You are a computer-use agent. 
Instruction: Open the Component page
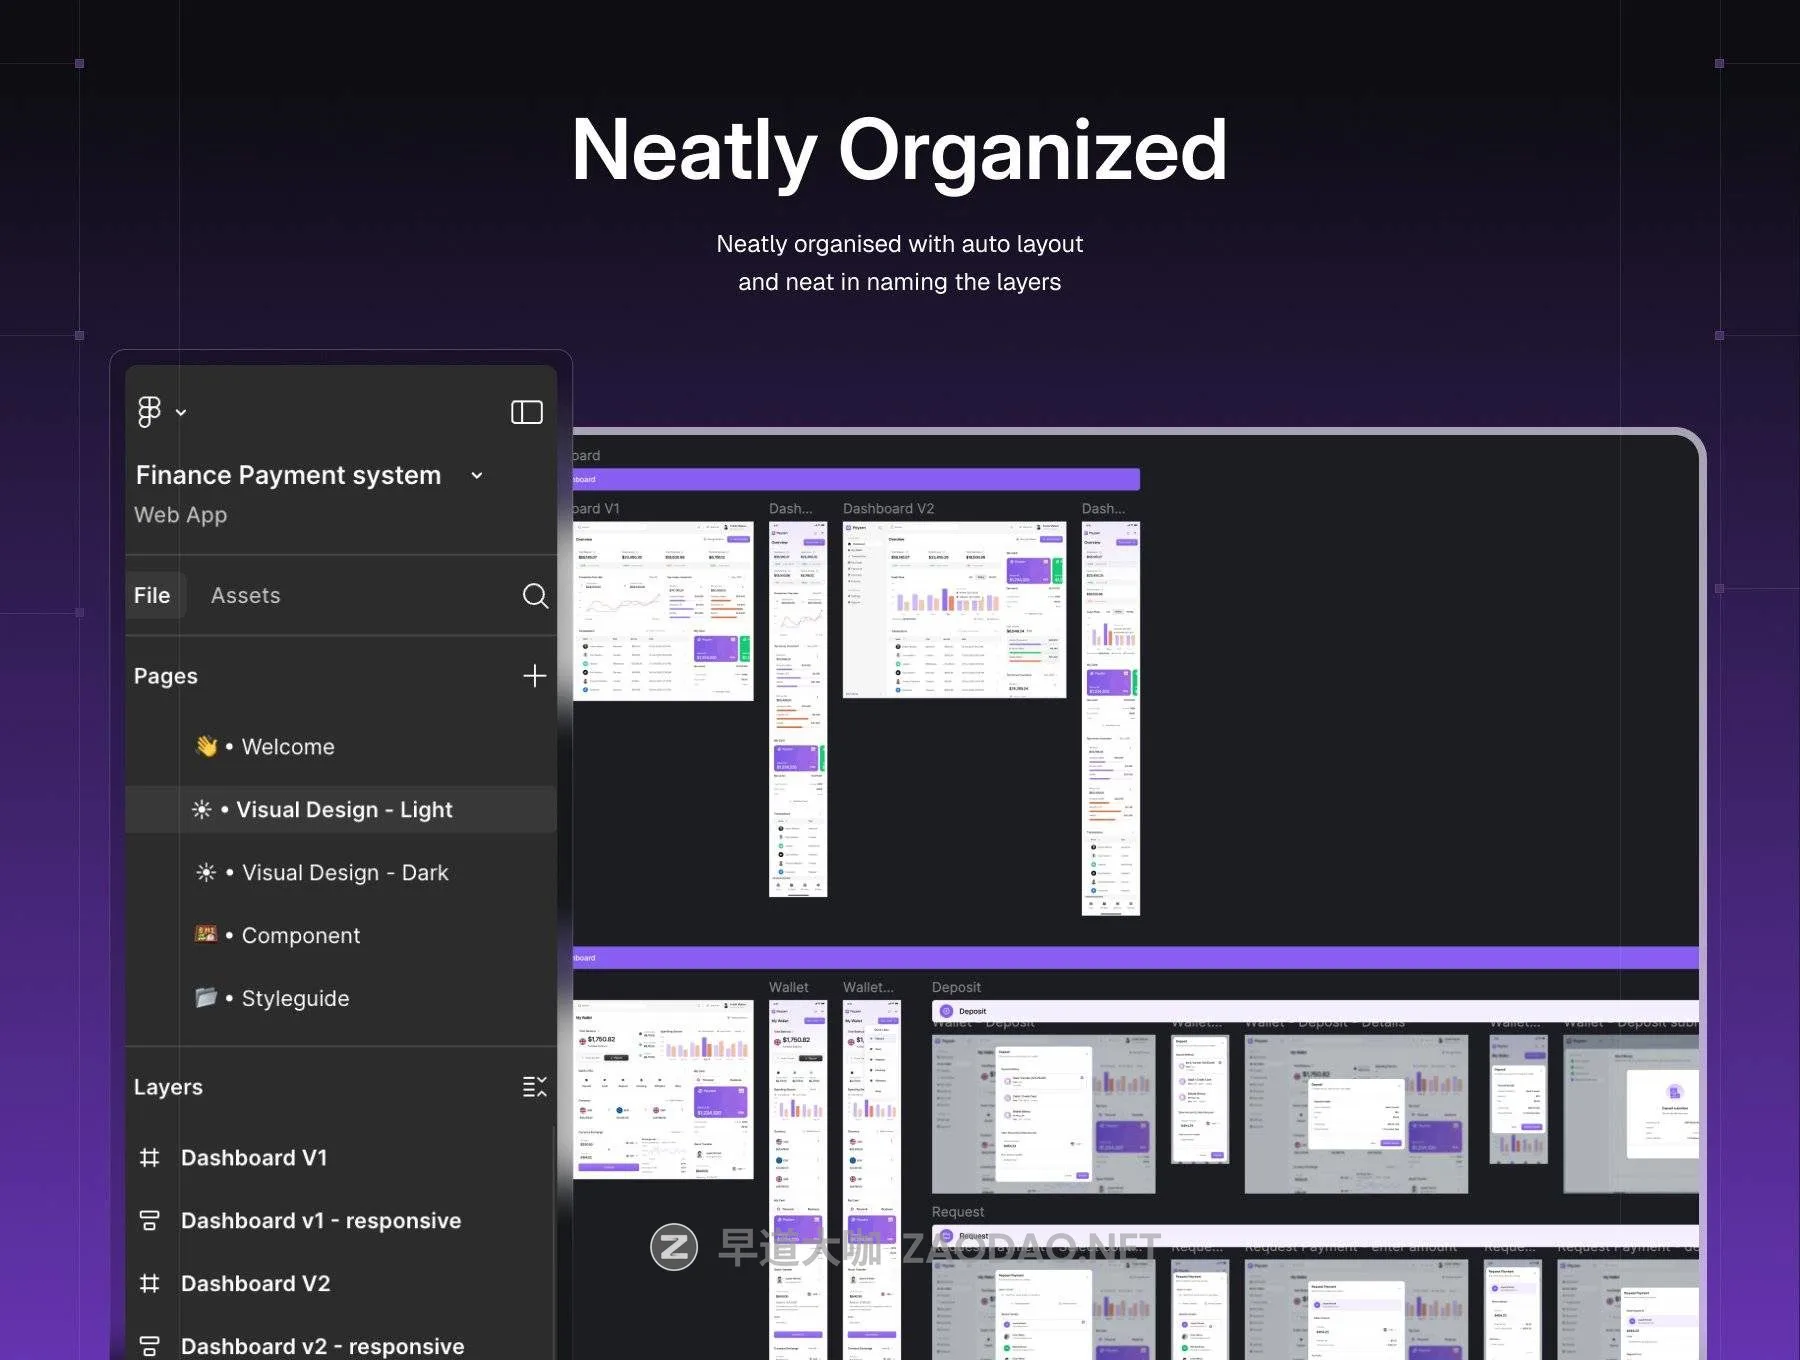click(x=300, y=936)
